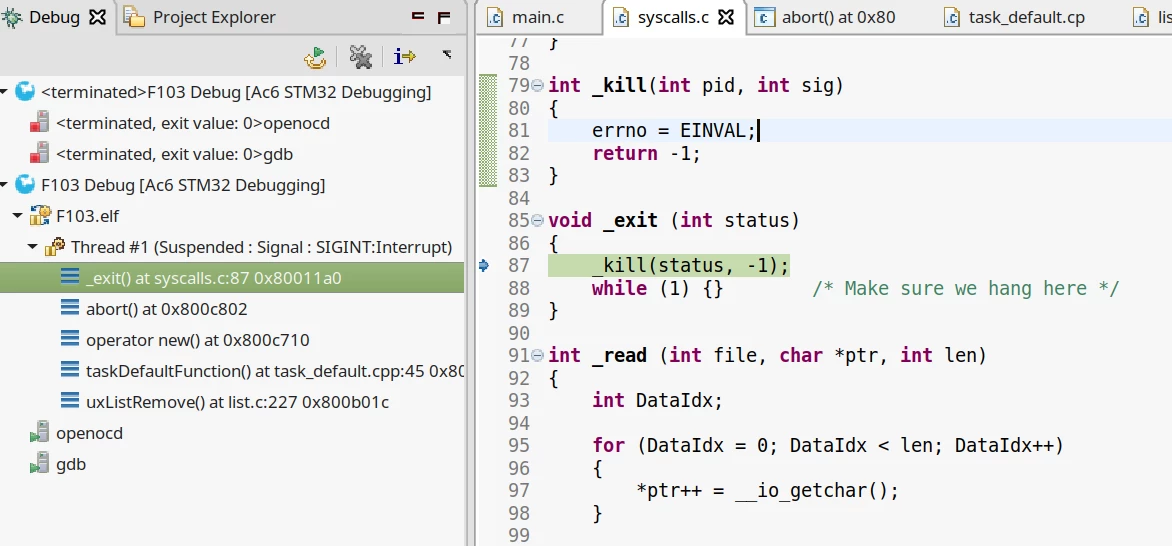This screenshot has height=546, width=1172.
Task: Click the running gdb process icon
Action: 39,464
